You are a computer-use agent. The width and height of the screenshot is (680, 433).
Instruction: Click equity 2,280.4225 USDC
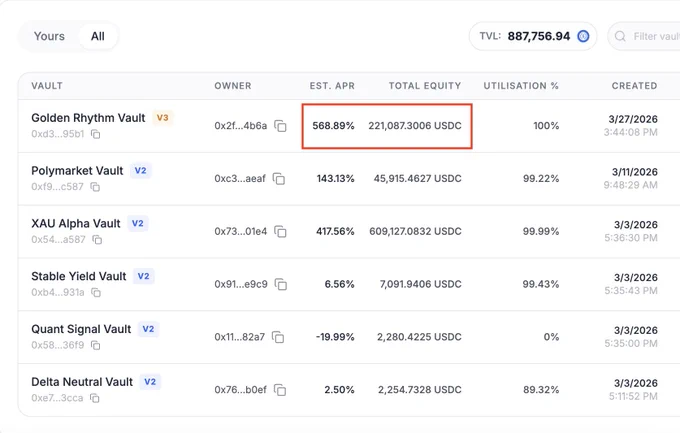pos(419,337)
